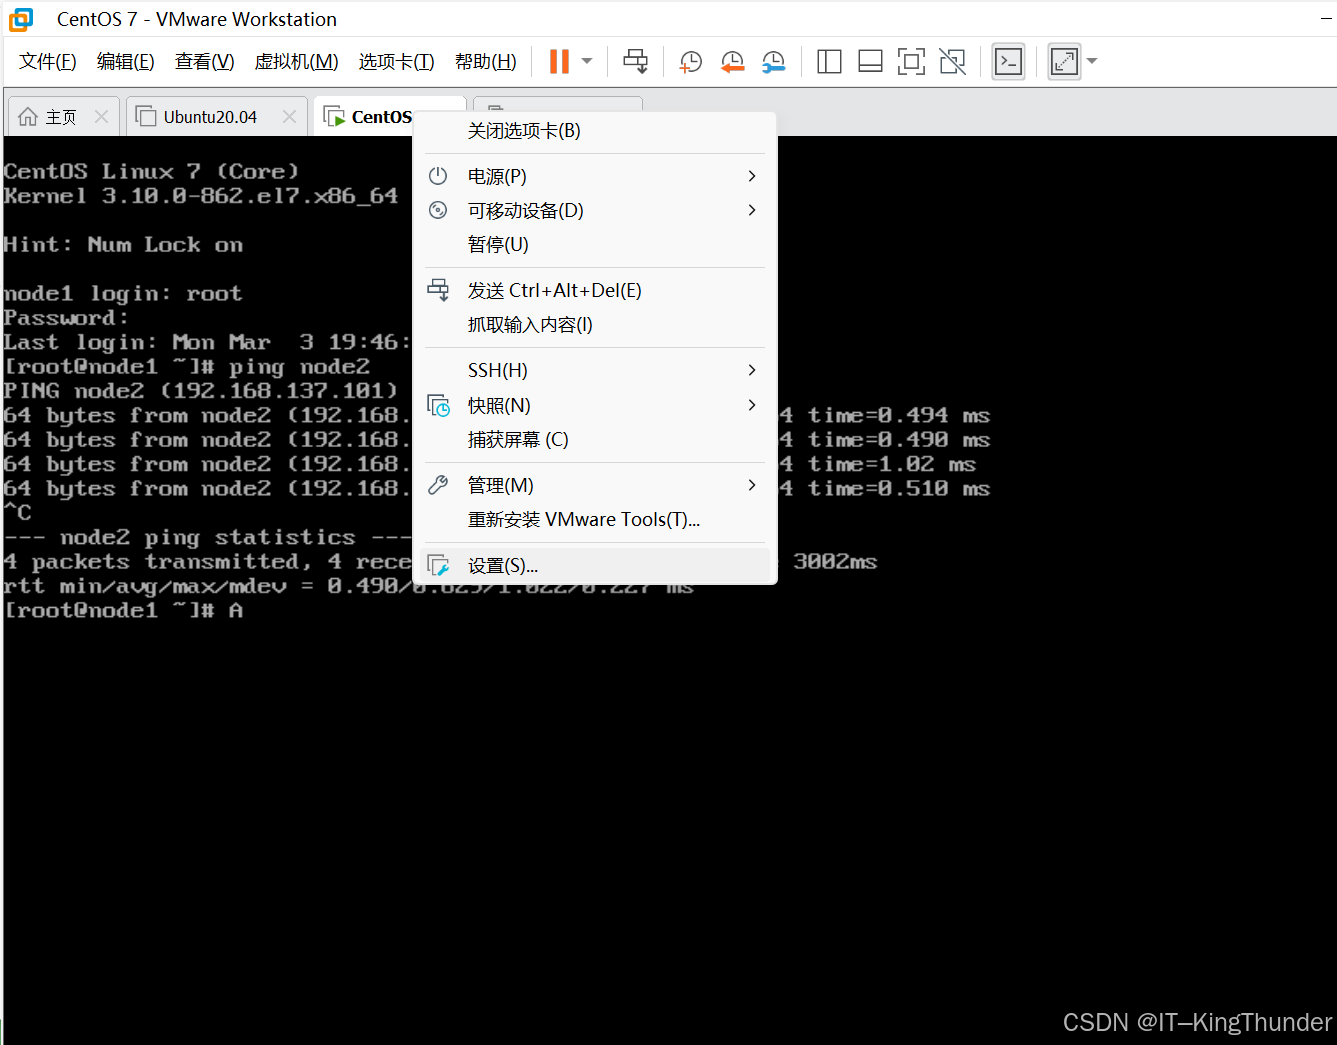Viewport: 1337px width, 1045px height.
Task: Open the Snapshot Manager toolbar icon
Action: click(x=773, y=62)
